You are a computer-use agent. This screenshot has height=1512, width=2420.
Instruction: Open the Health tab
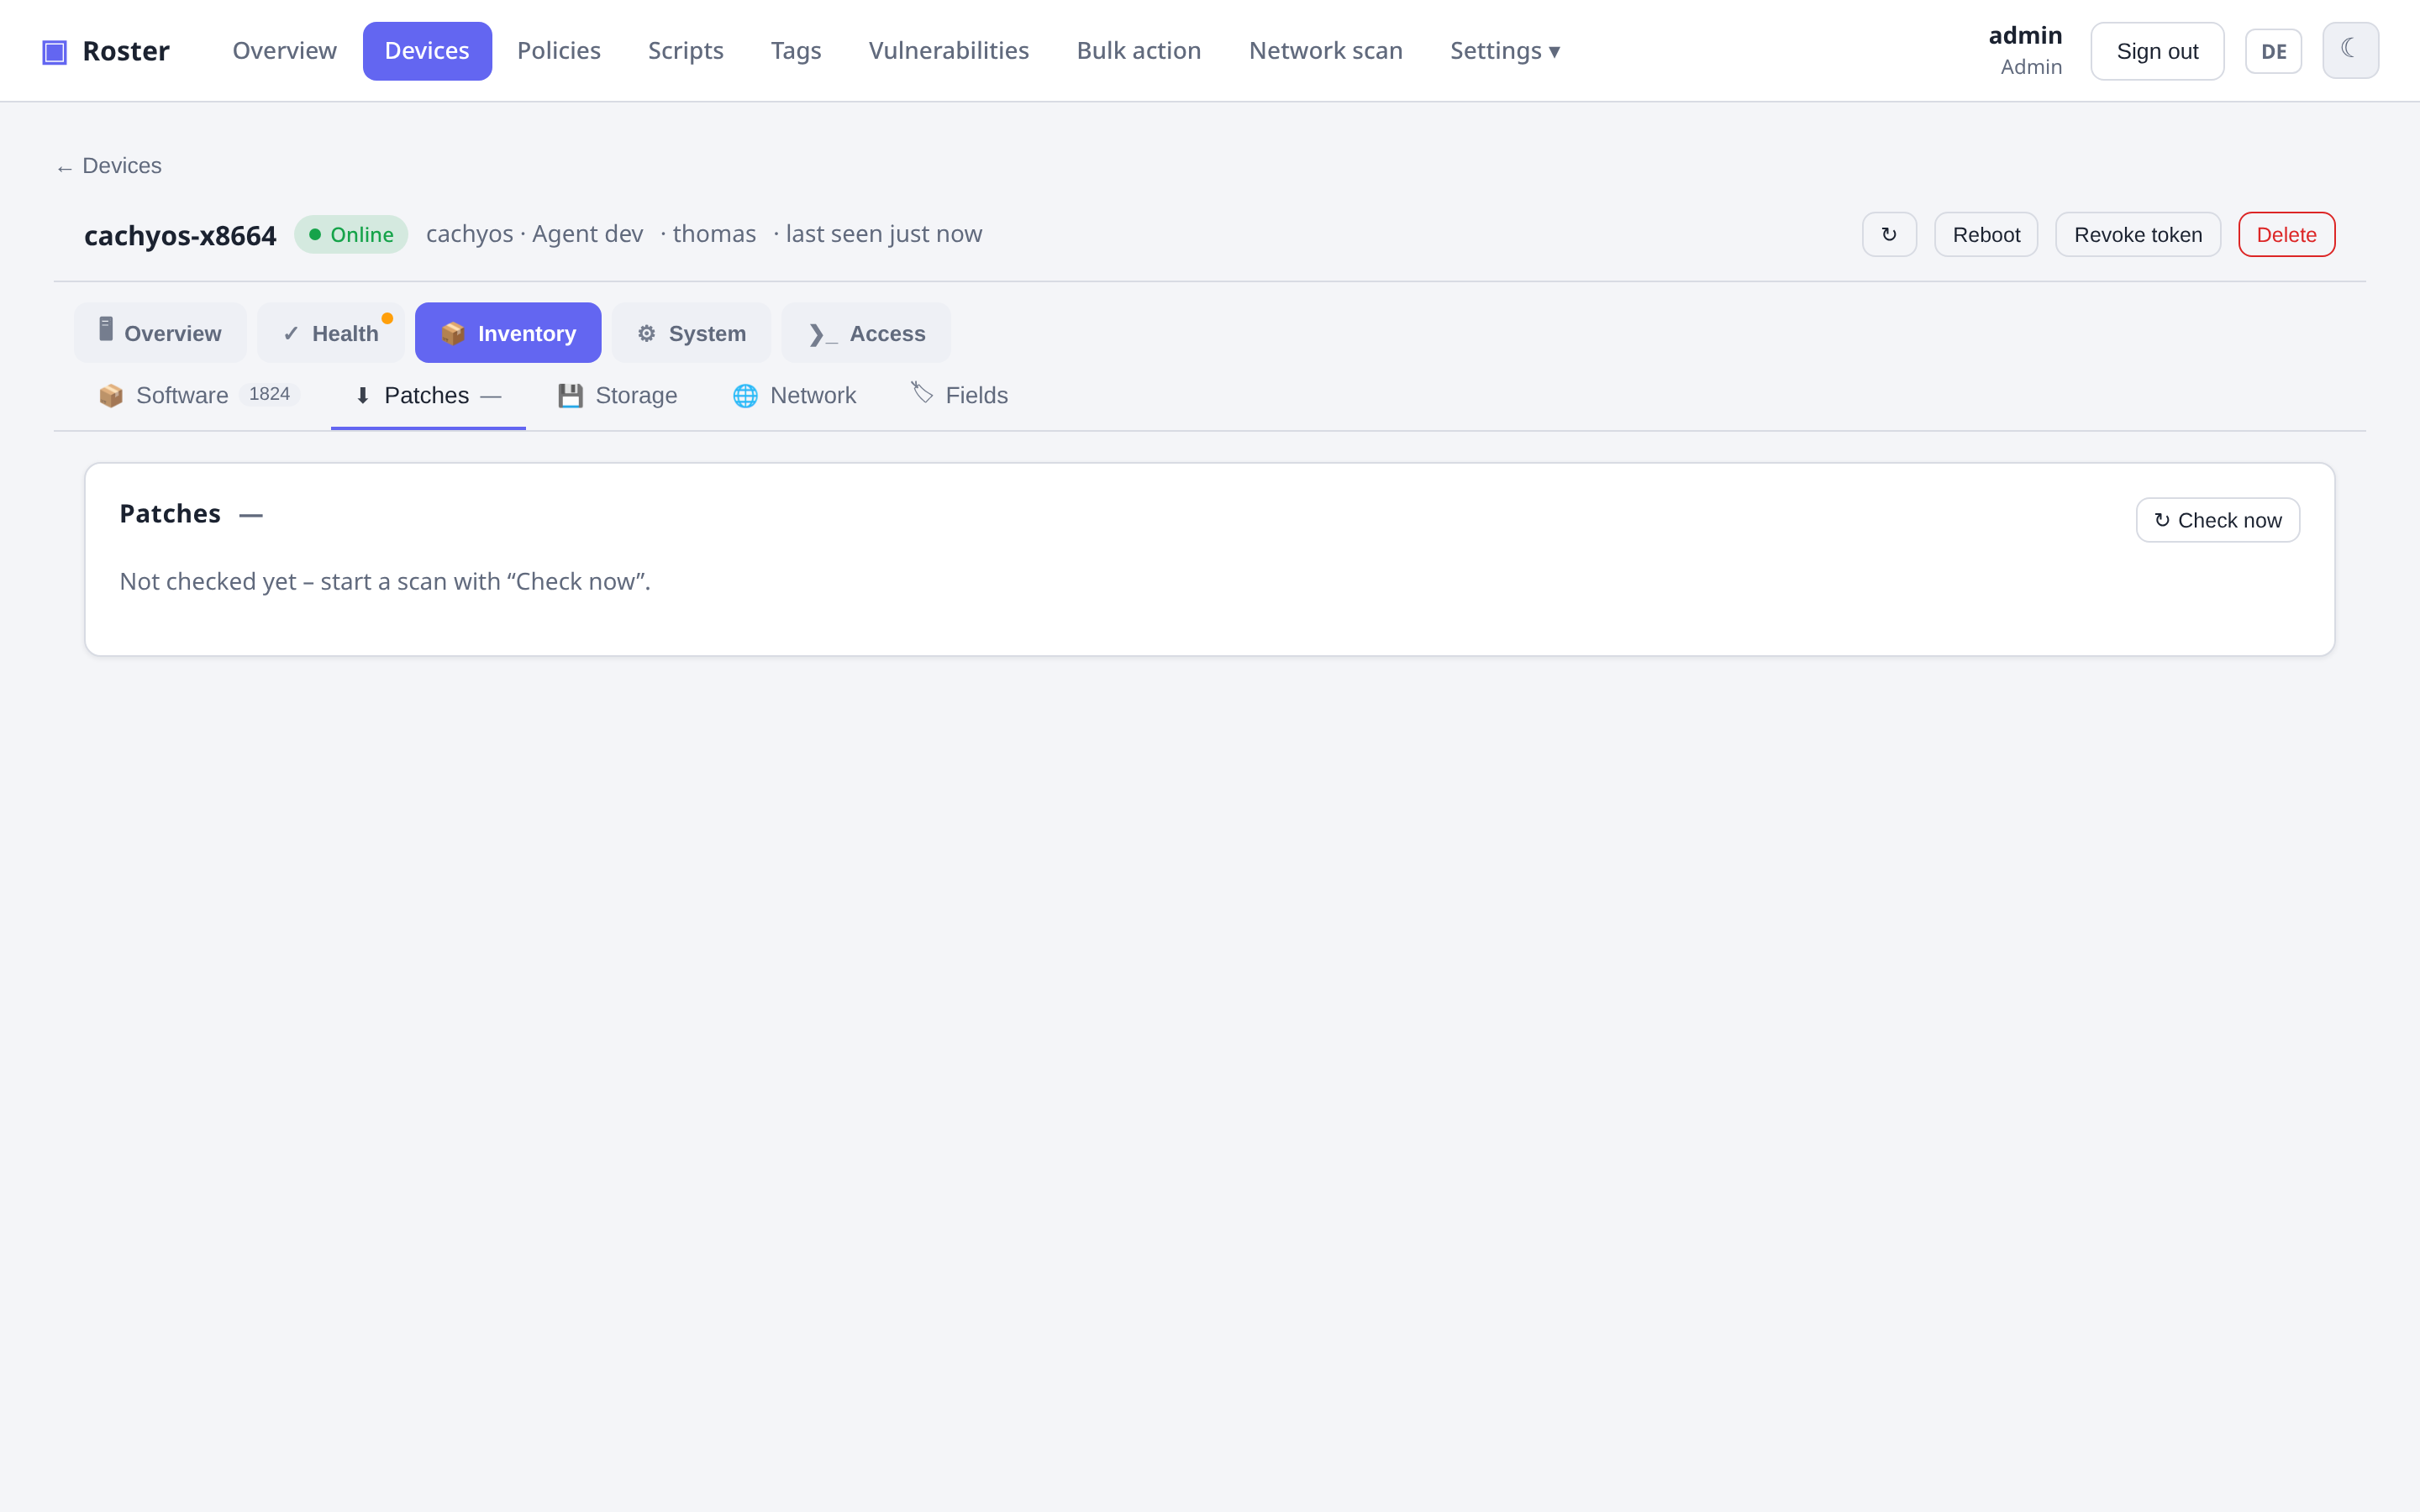[331, 333]
